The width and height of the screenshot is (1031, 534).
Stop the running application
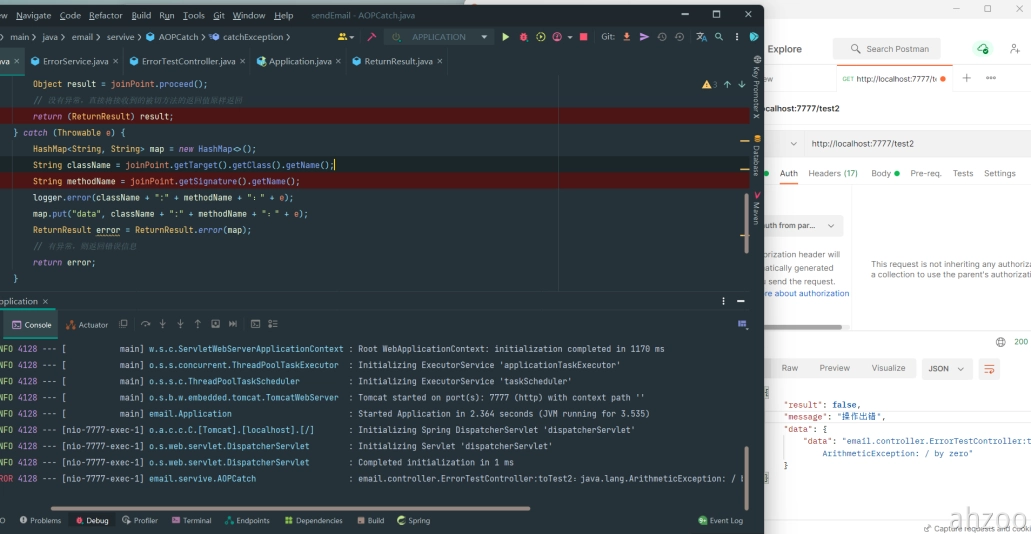click(x=584, y=37)
